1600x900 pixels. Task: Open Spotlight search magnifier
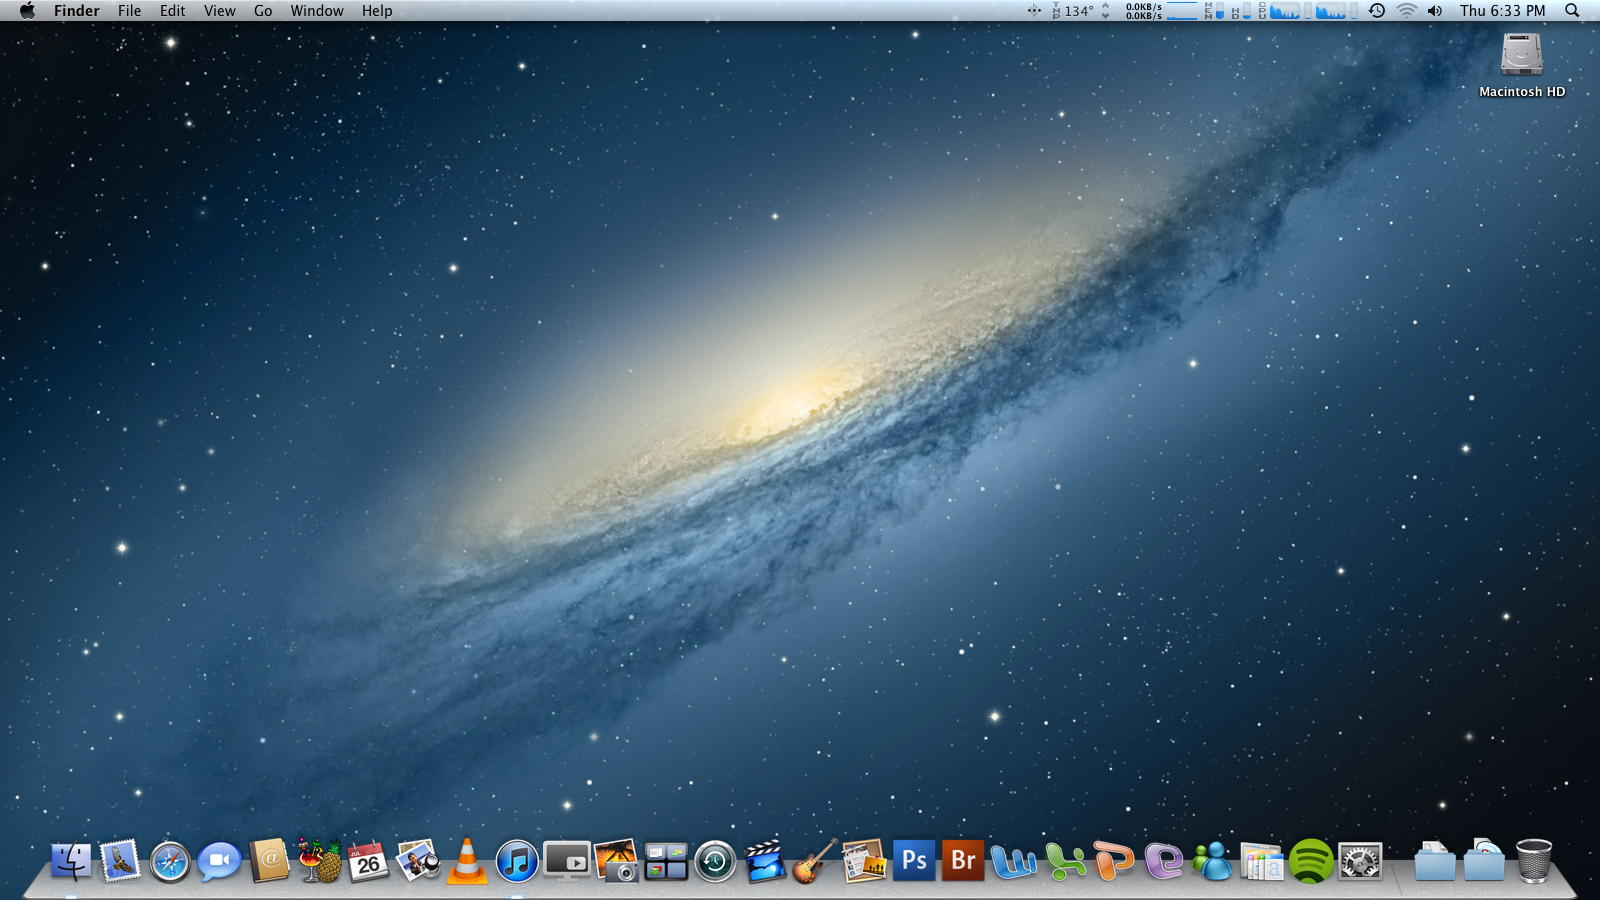1572,11
